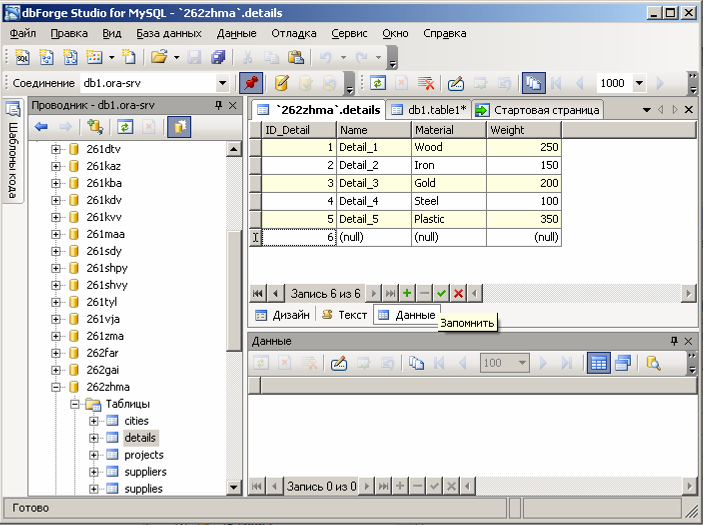Image resolution: width=703 pixels, height=525 pixels.
Task: Click the New SQL document icon
Action: coord(21,58)
